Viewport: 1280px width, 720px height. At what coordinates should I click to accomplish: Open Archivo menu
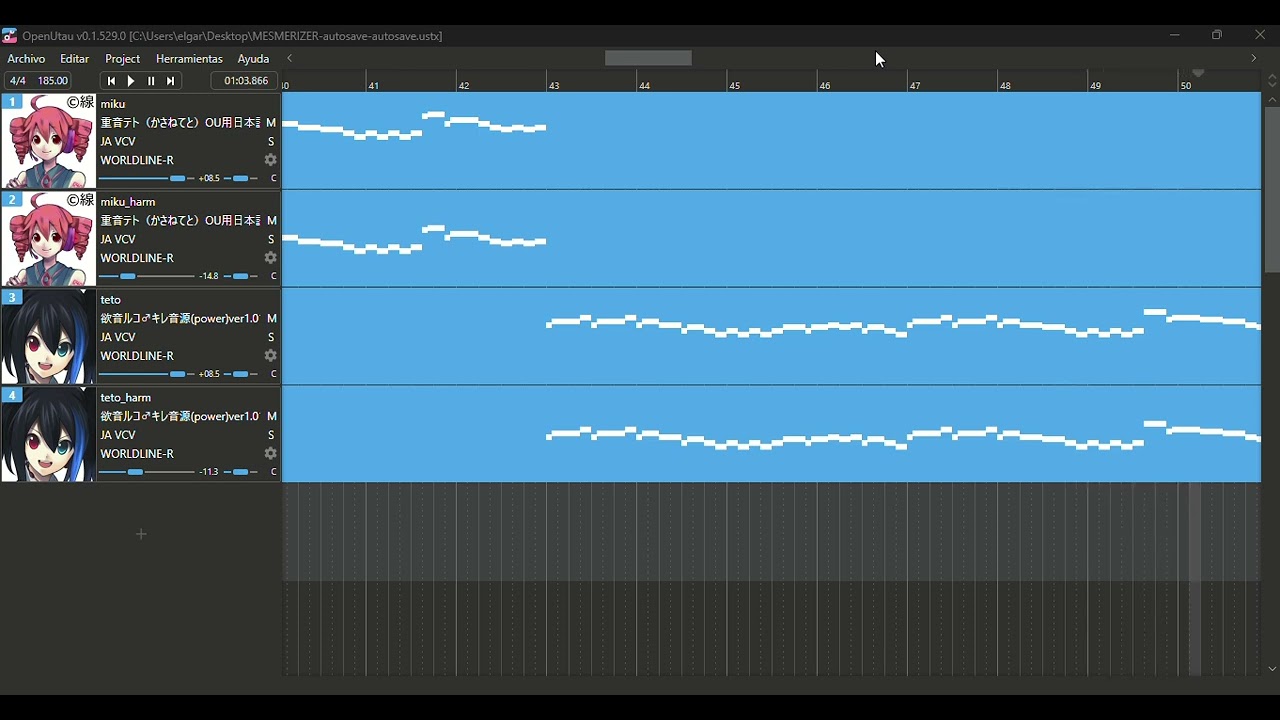tap(26, 59)
